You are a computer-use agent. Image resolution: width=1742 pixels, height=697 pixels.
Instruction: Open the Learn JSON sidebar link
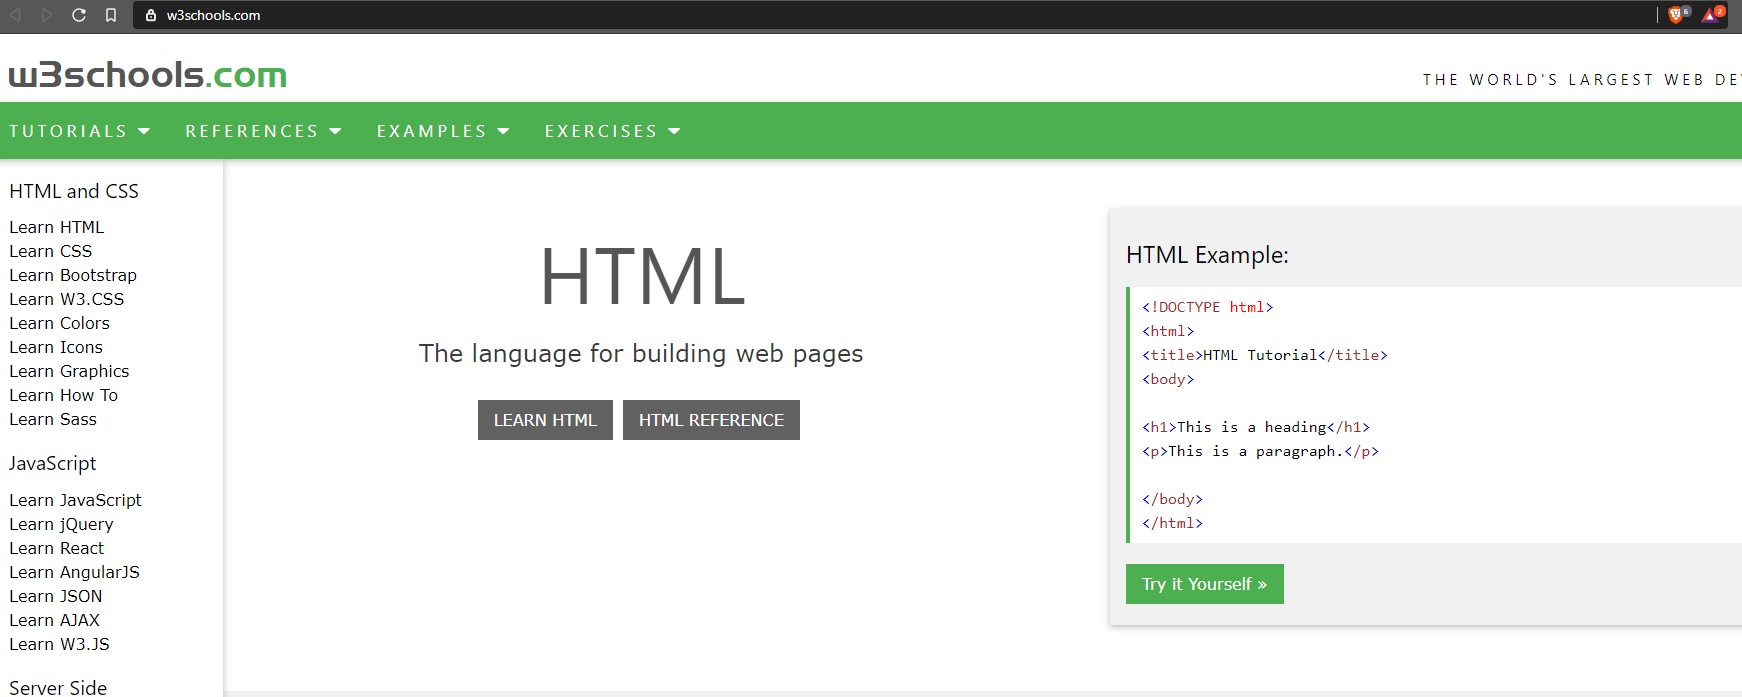click(56, 596)
